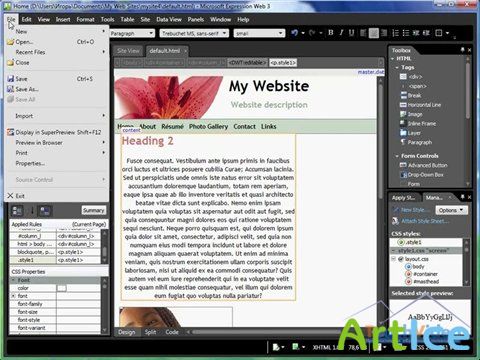Expand Preview in Browser submenu
Image resolution: width=480 pixels, height=360 pixels.
point(57,142)
